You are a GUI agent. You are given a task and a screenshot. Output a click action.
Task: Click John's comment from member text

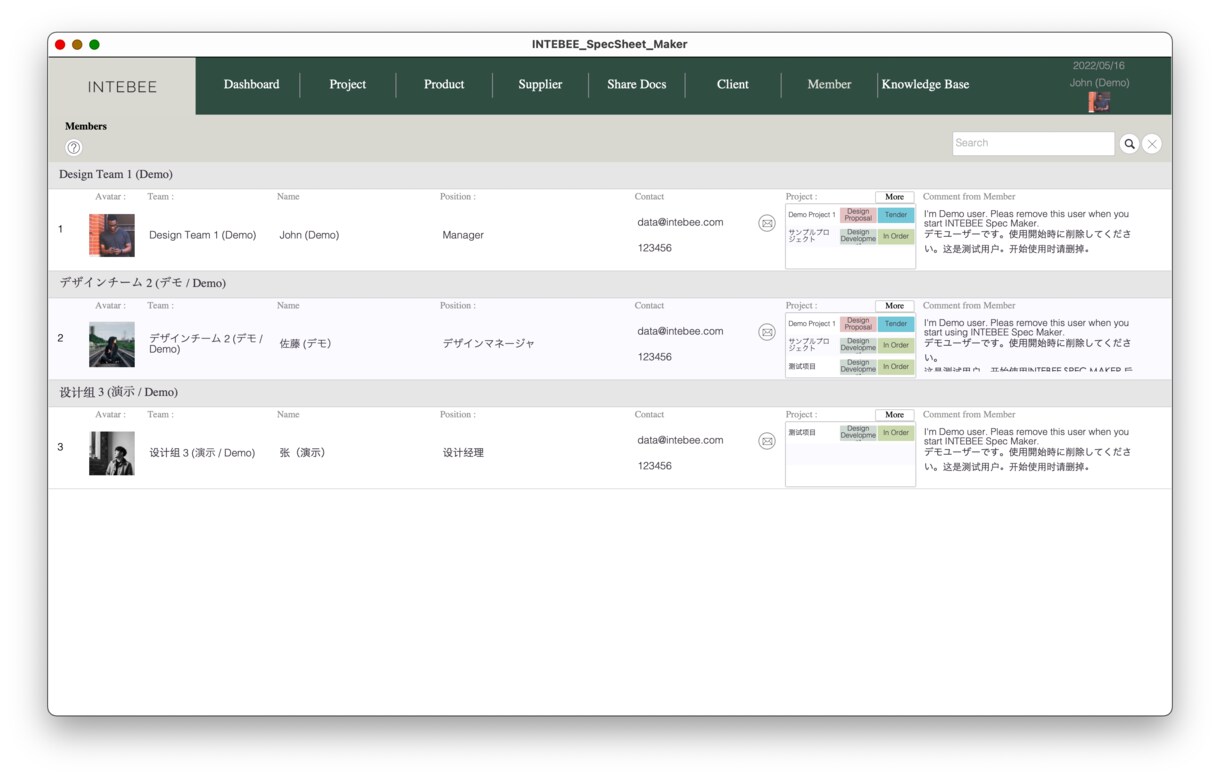(x=1028, y=231)
